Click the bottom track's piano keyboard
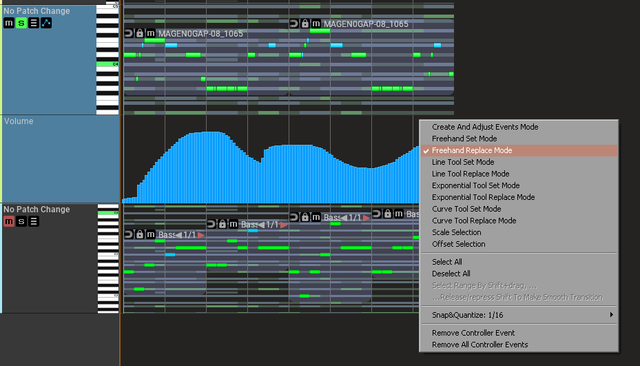640x366 pixels. pyautogui.click(x=108, y=259)
